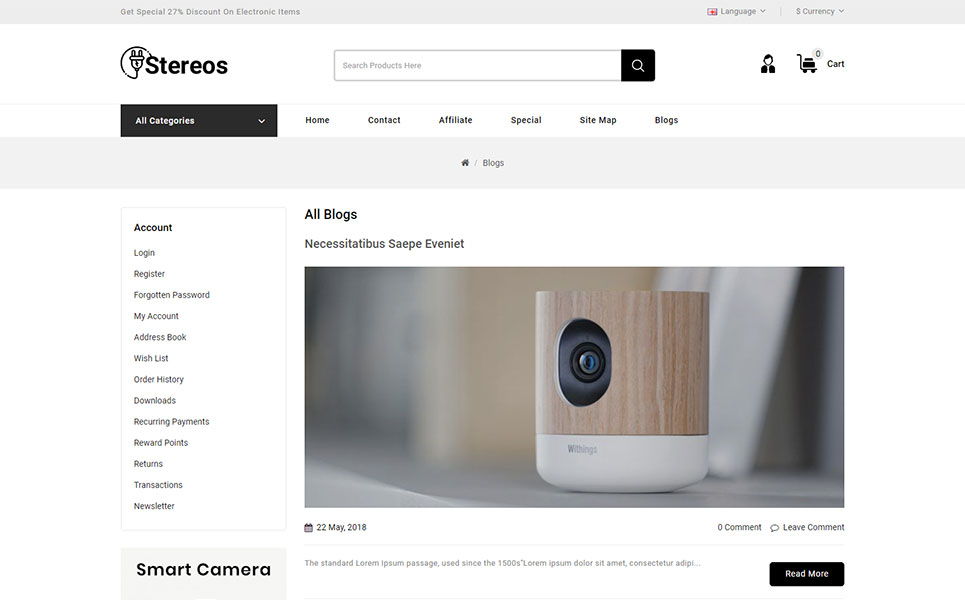Click the calendar icon beside 22 May, 2018
The width and height of the screenshot is (965, 600).
point(308,527)
